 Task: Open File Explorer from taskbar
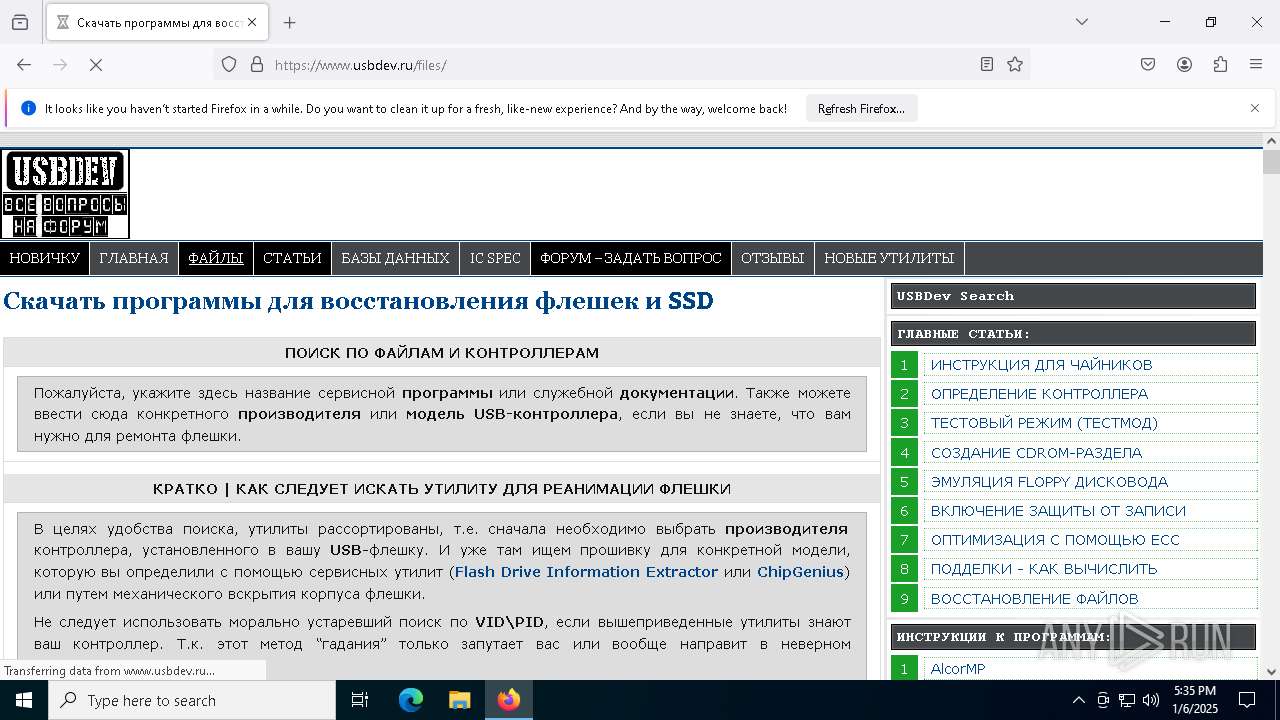[459, 700]
